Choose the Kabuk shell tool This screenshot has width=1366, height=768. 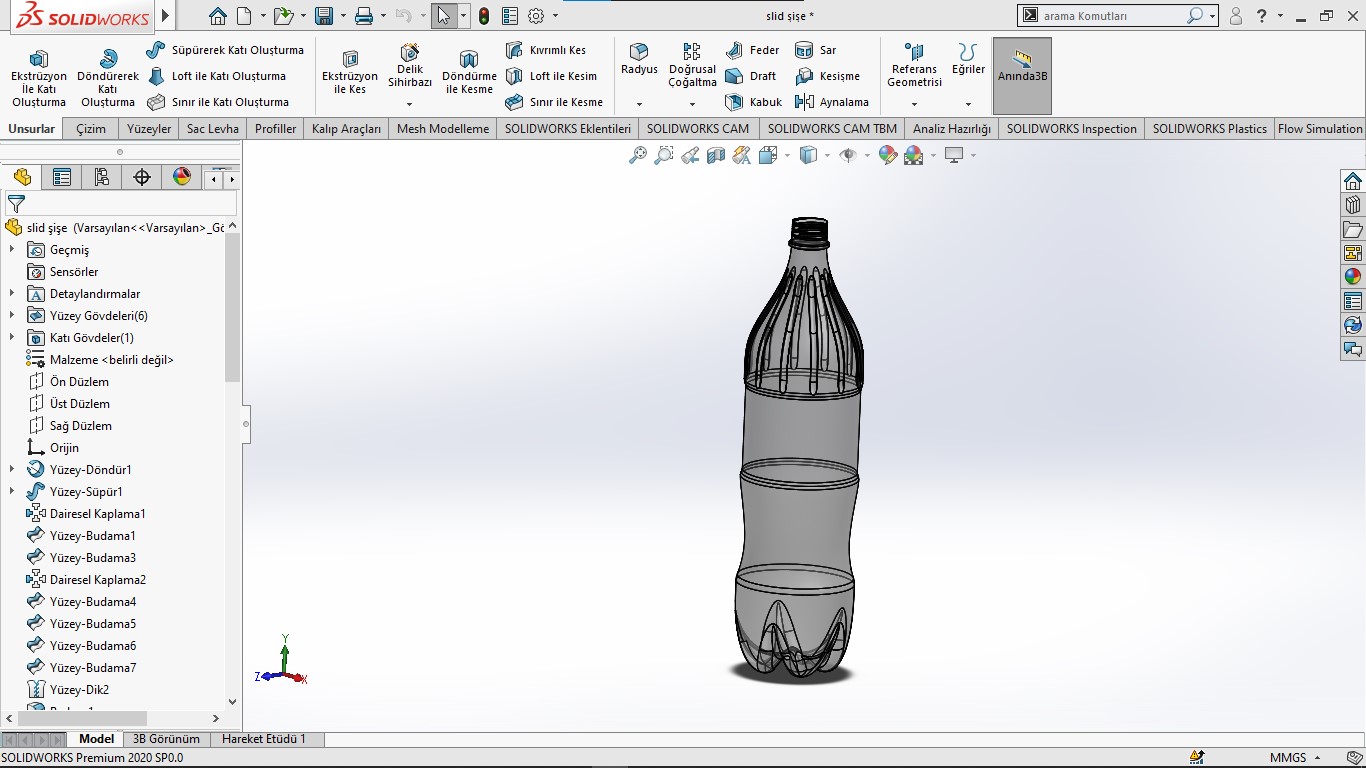click(x=753, y=102)
